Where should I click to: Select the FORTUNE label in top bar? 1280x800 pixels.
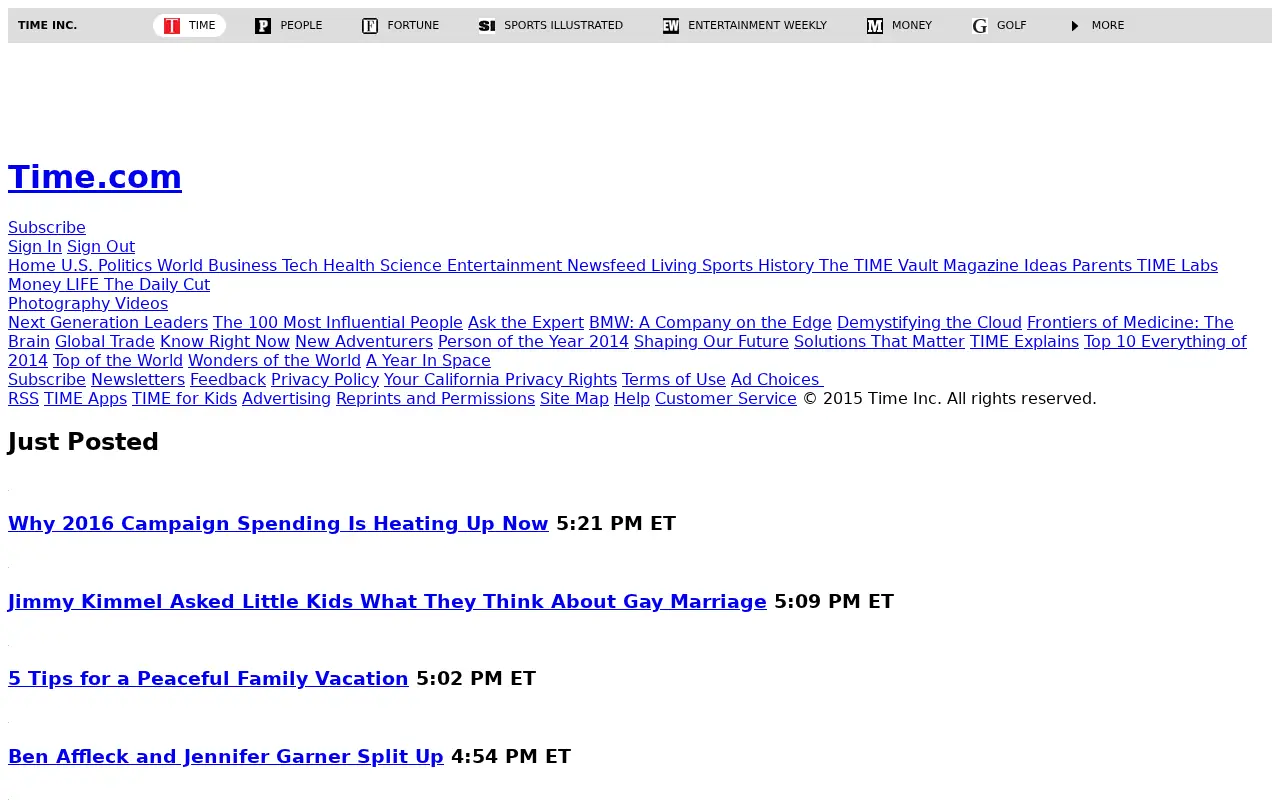(x=413, y=26)
